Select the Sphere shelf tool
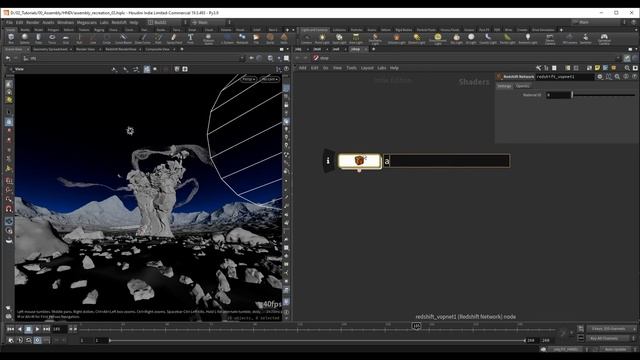640x360 pixels. (x=24, y=38)
